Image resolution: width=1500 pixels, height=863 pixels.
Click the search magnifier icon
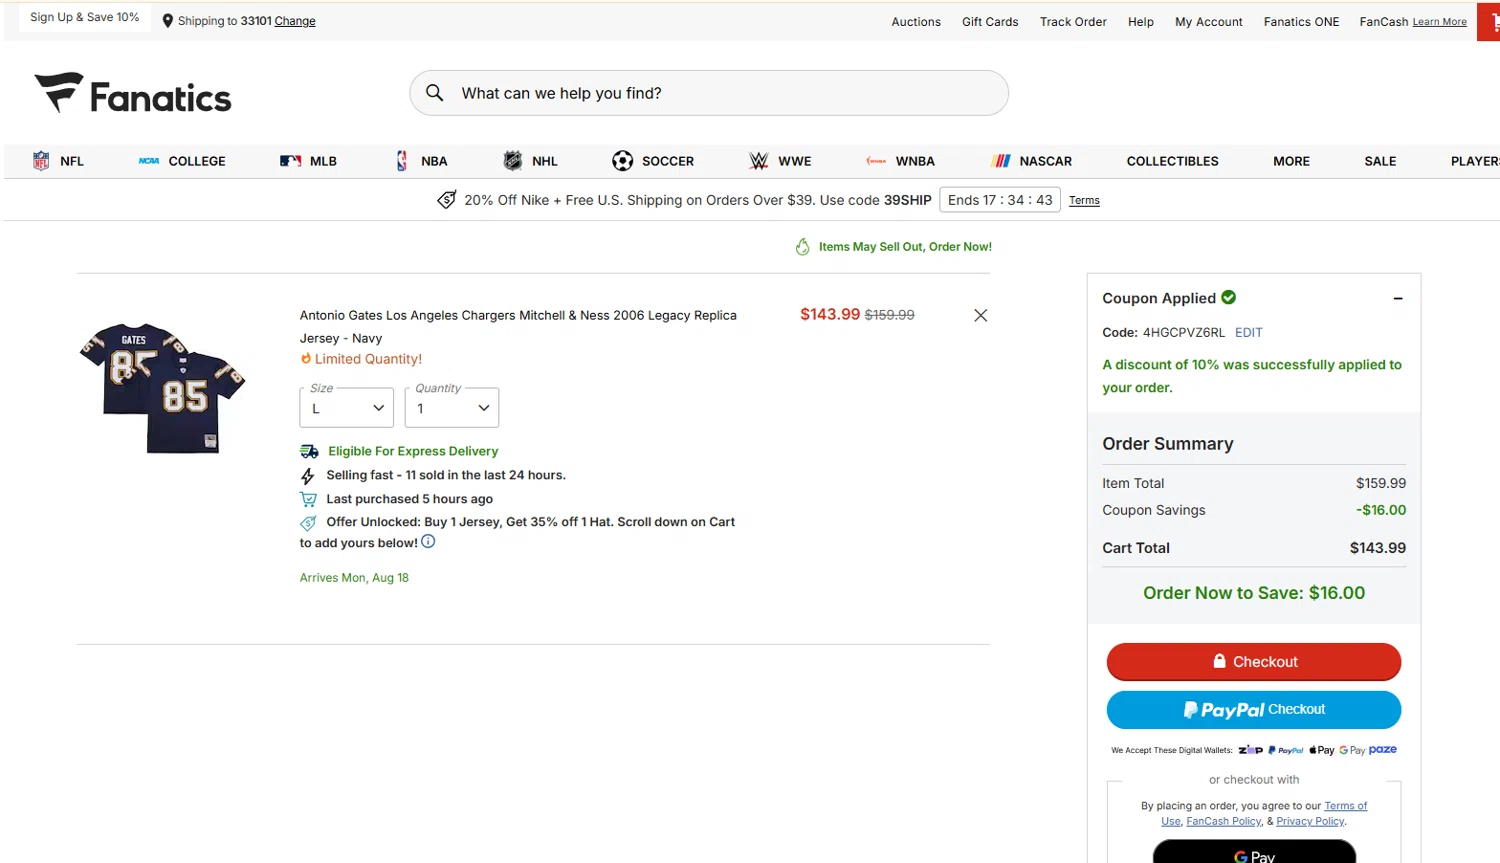coord(435,93)
